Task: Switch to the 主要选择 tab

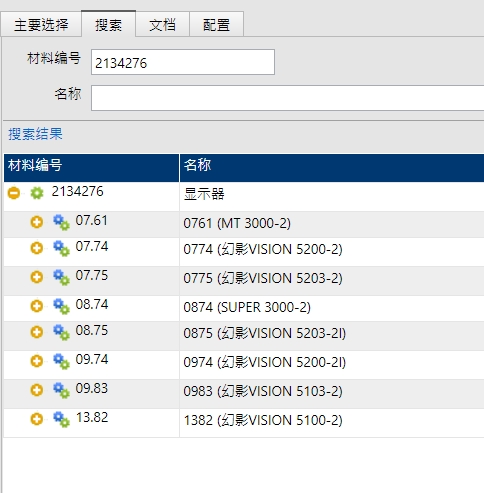Action: tap(41, 25)
